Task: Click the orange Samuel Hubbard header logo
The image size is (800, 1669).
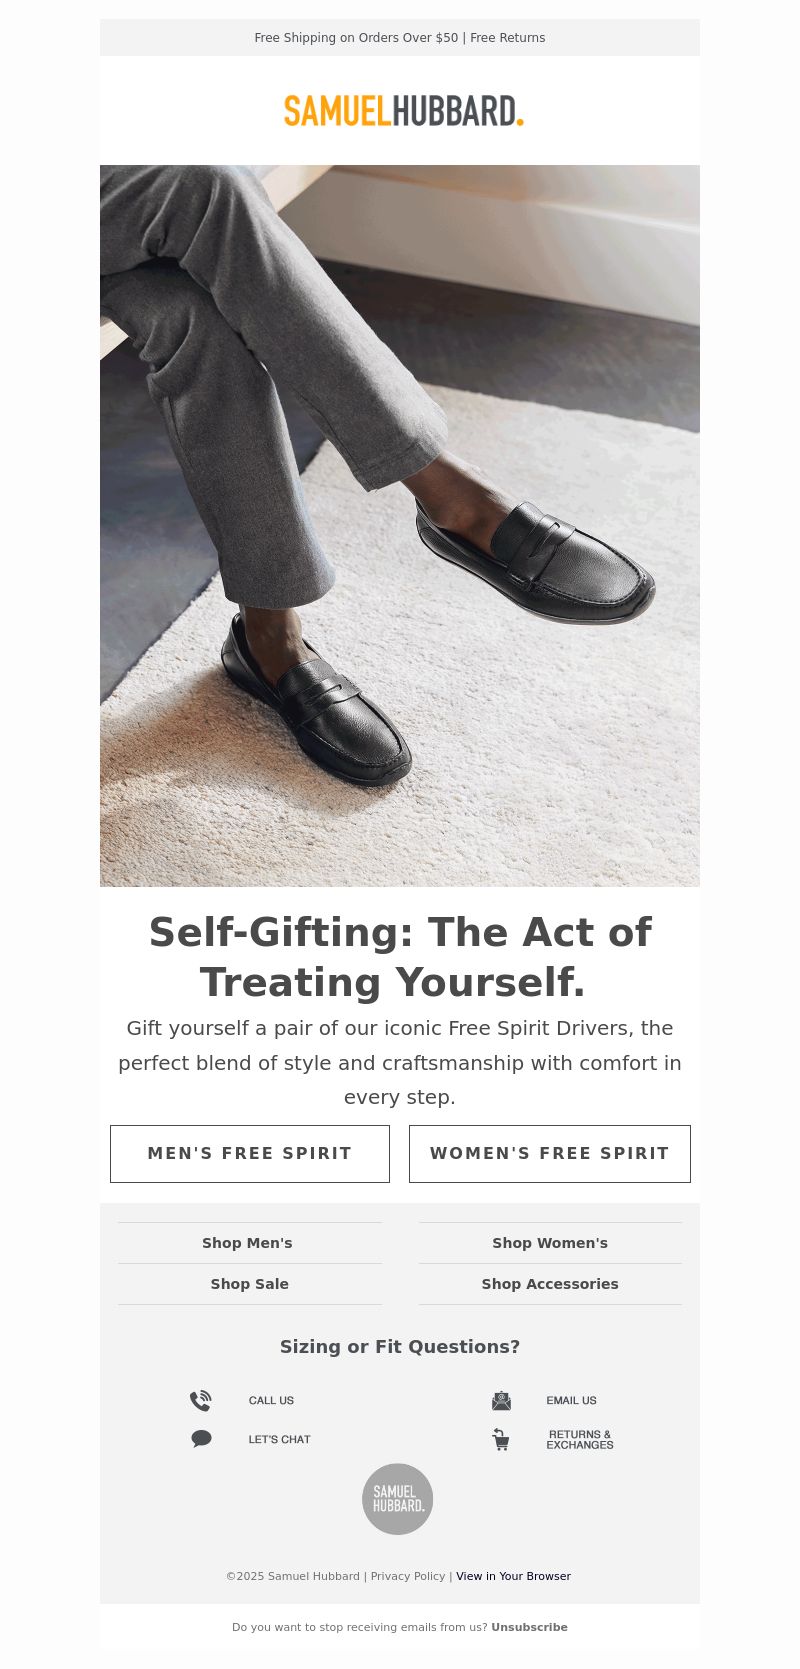Action: (x=403, y=110)
